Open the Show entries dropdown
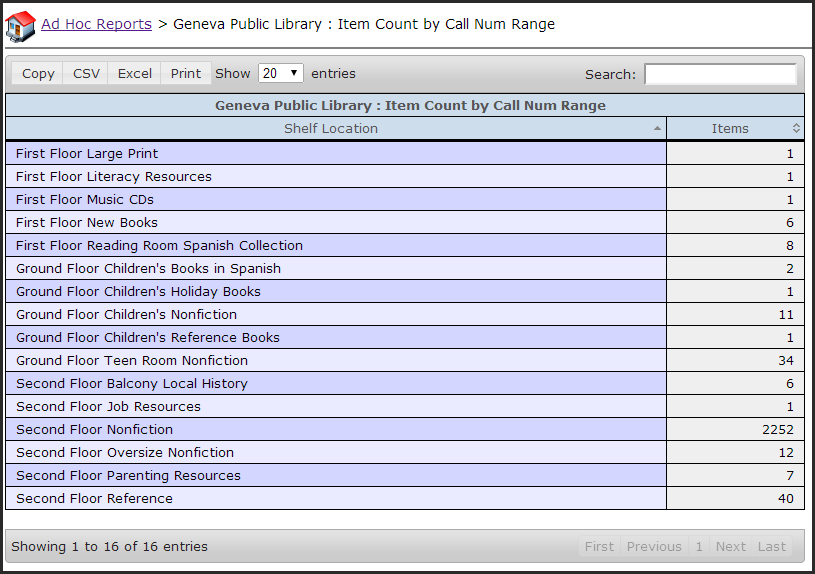The image size is (815, 574). (281, 73)
